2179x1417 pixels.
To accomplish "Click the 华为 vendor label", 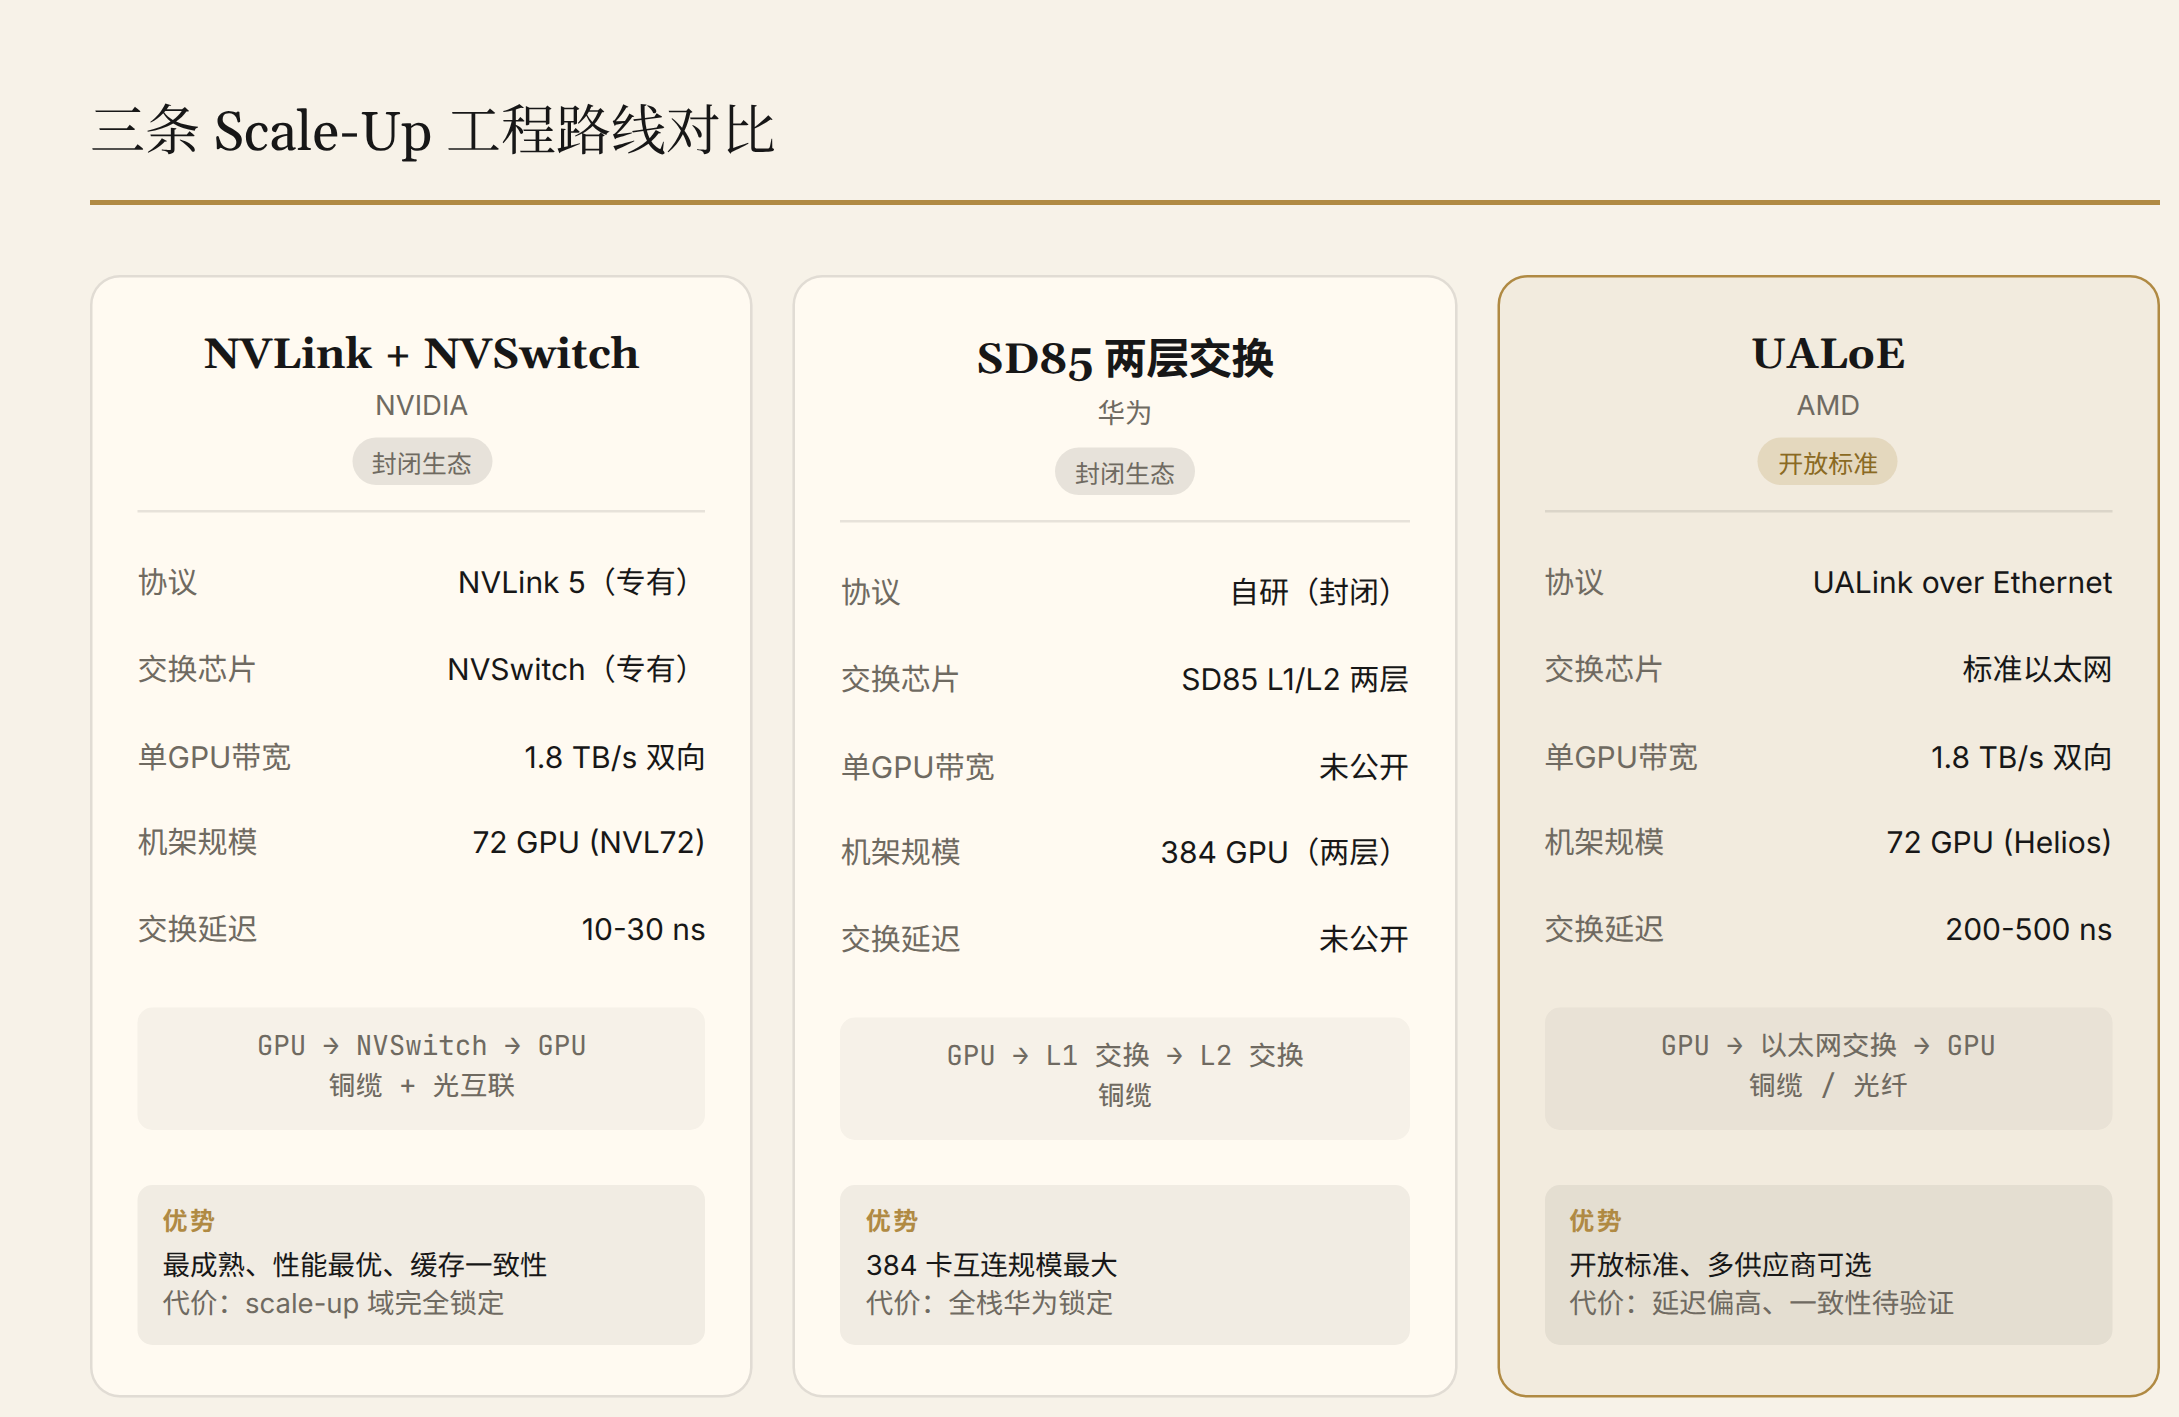I will tap(1124, 412).
